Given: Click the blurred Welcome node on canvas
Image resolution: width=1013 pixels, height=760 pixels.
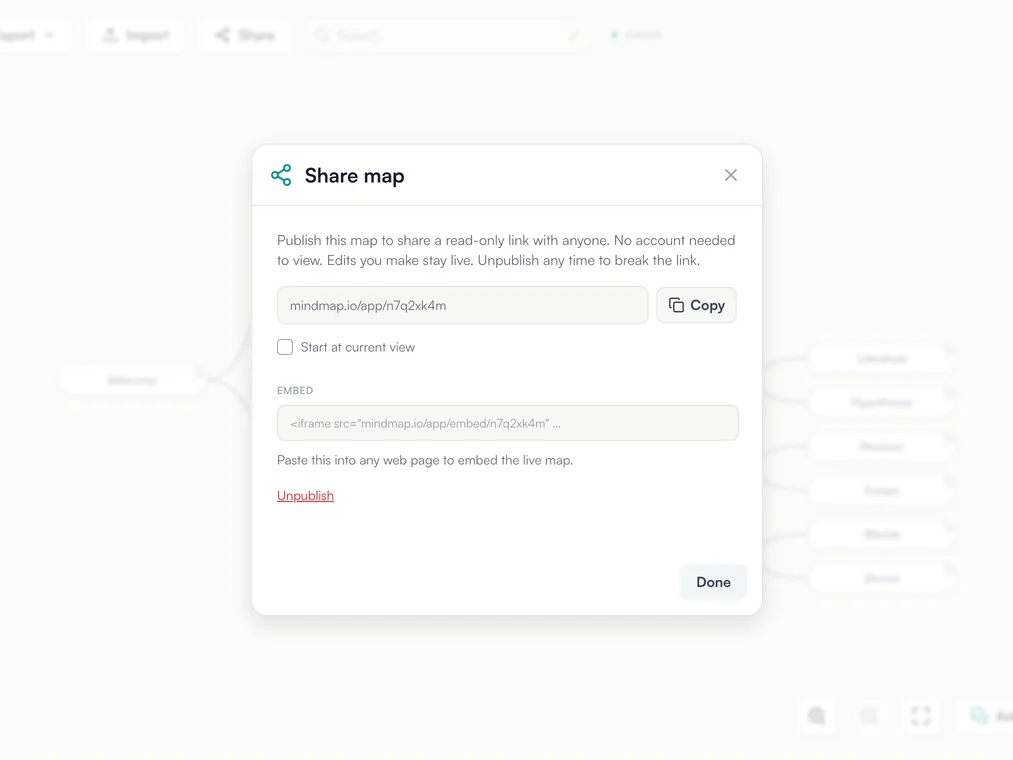Looking at the screenshot, I should pyautogui.click(x=132, y=380).
